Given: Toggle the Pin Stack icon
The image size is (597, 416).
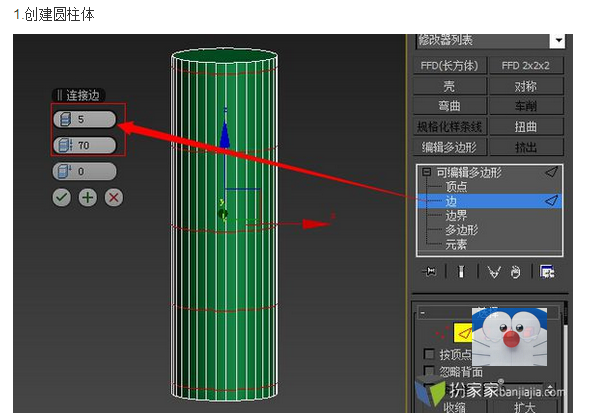Looking at the screenshot, I should click(429, 272).
